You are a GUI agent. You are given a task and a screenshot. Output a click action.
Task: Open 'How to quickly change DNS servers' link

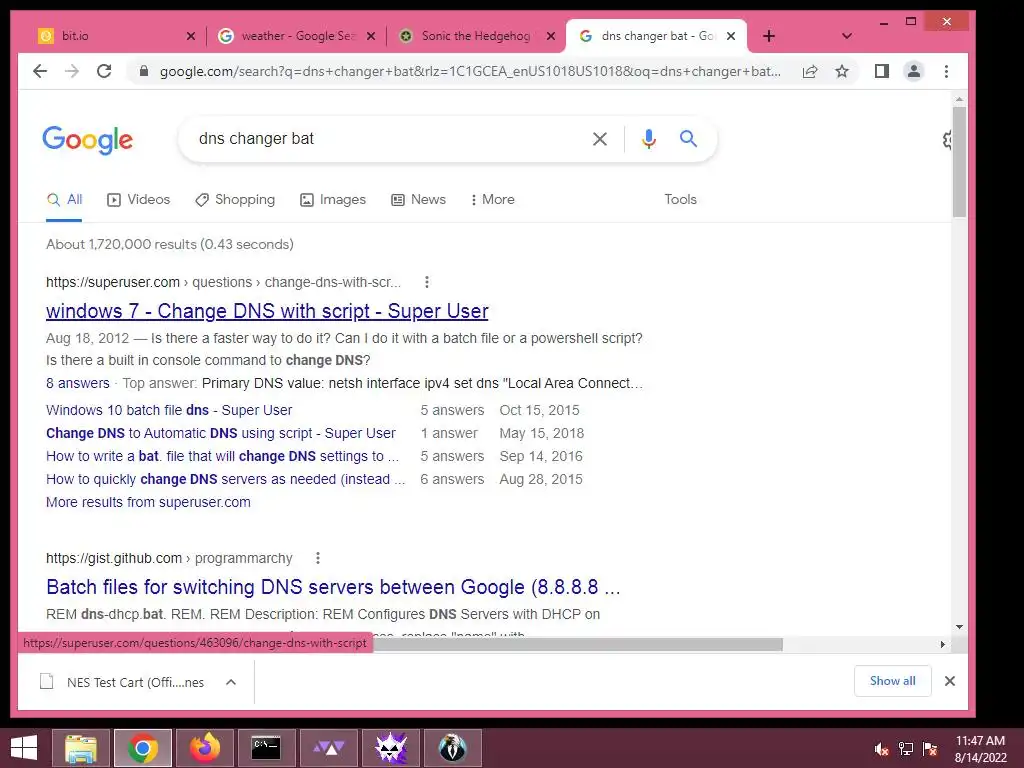[225, 479]
